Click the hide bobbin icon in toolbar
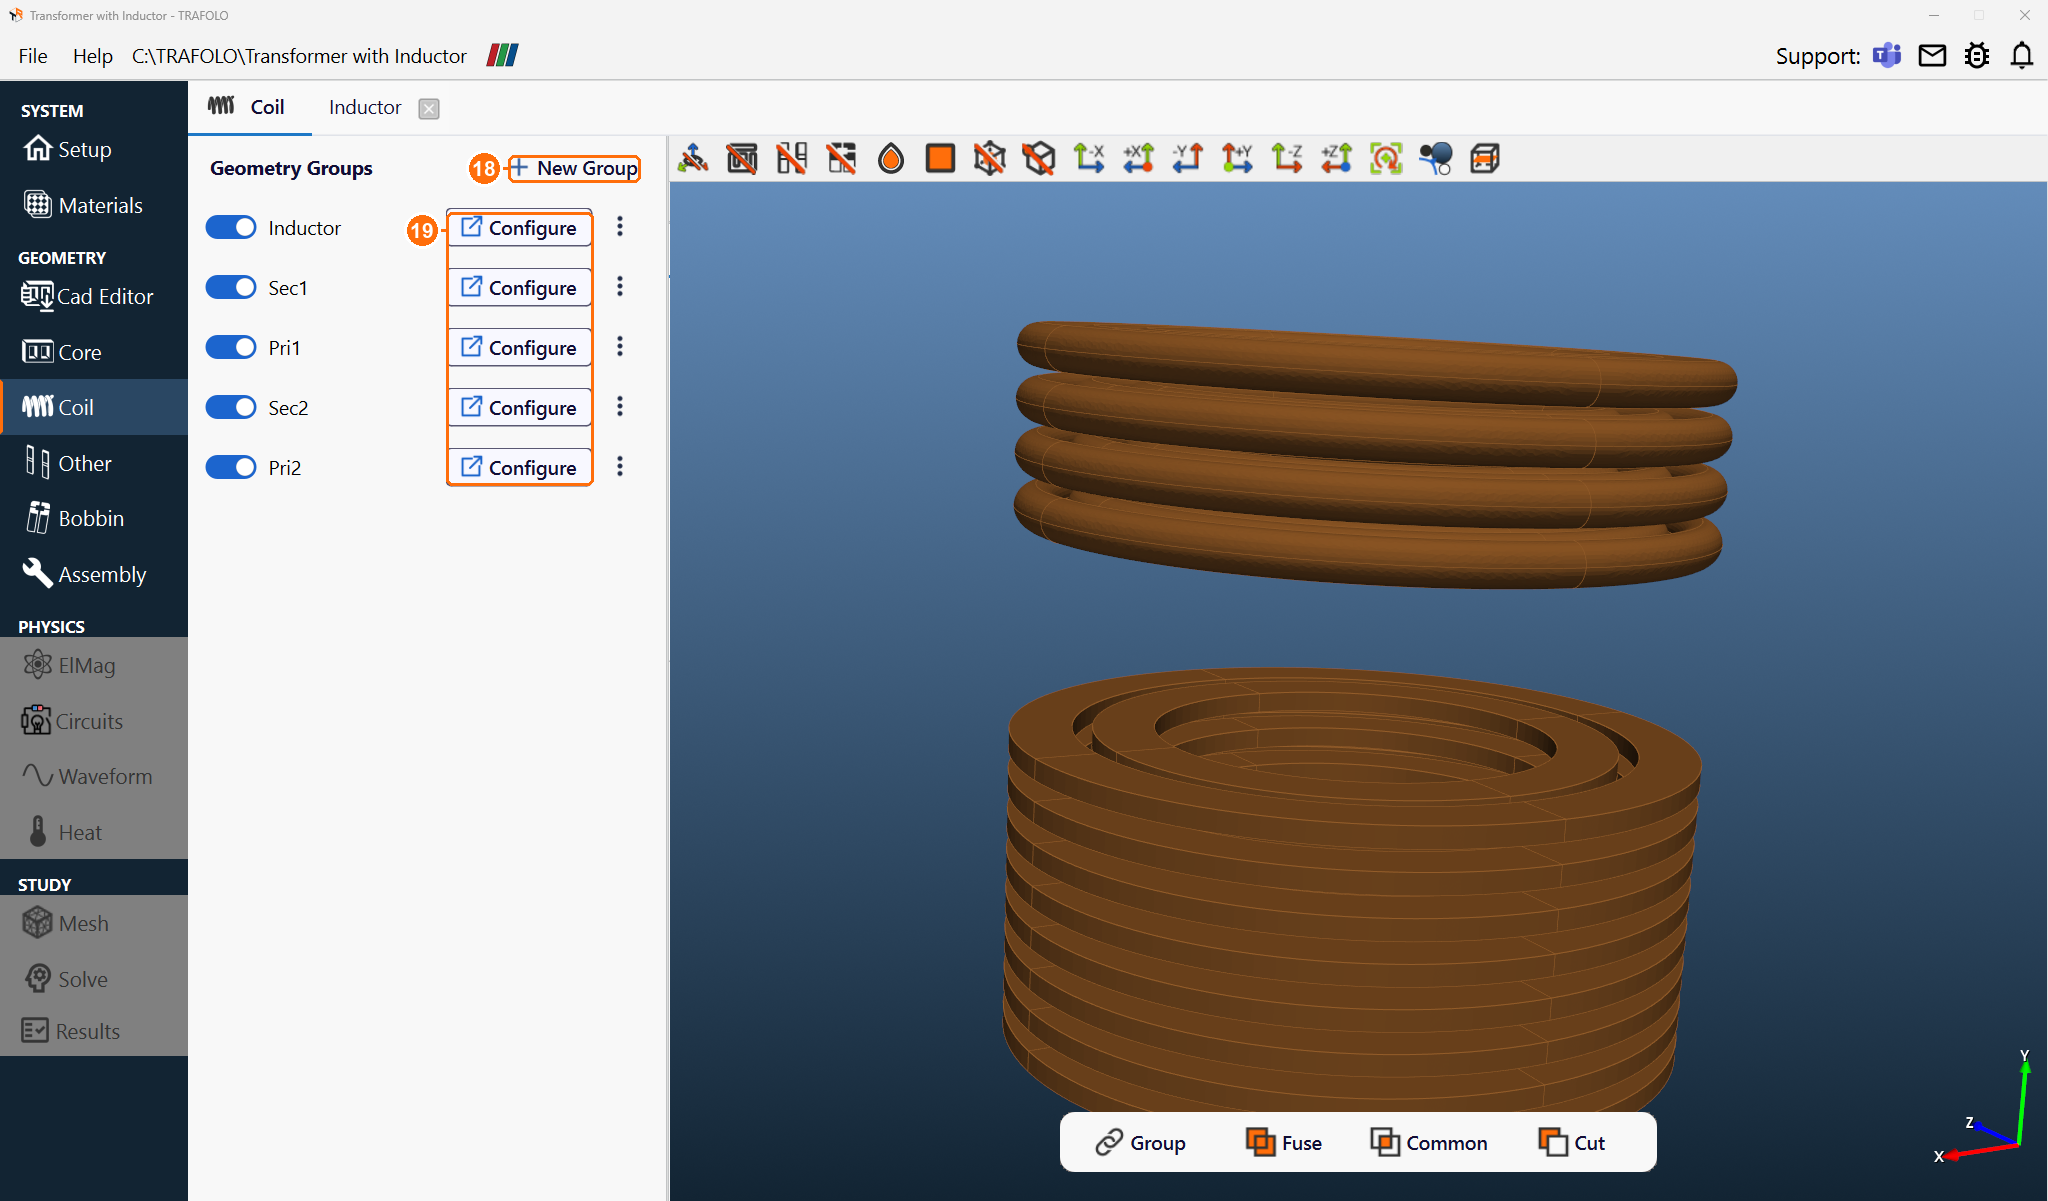2048x1201 pixels. [792, 158]
